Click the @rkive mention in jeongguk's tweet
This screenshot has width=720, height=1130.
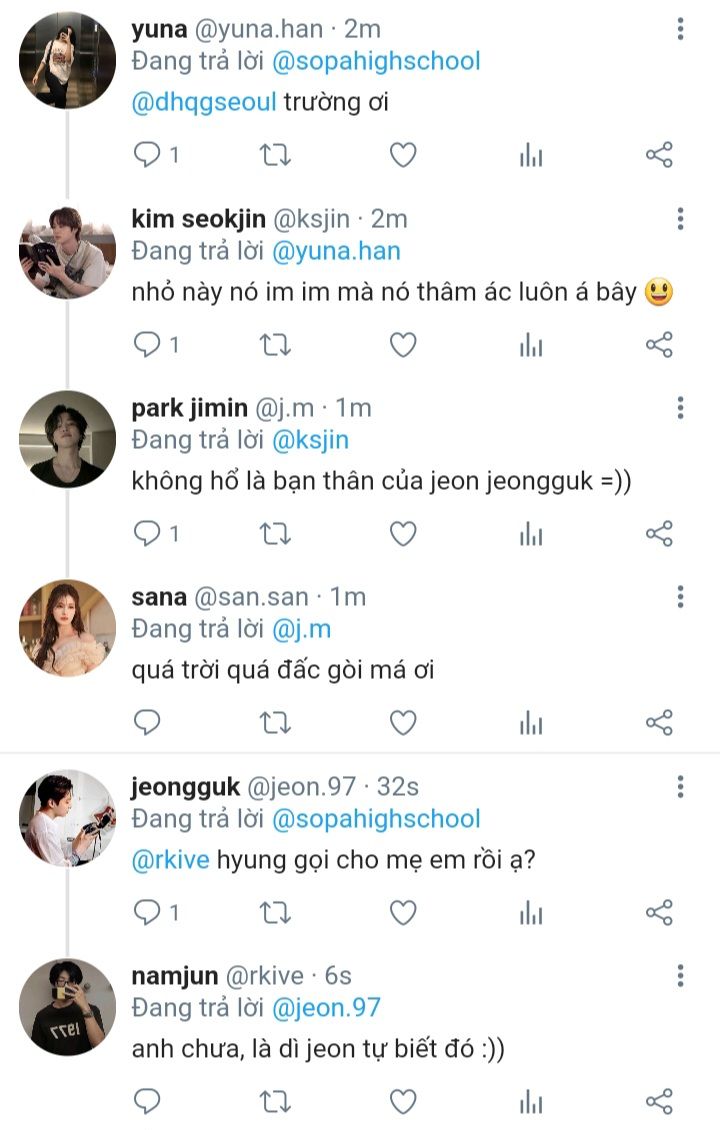tap(170, 860)
